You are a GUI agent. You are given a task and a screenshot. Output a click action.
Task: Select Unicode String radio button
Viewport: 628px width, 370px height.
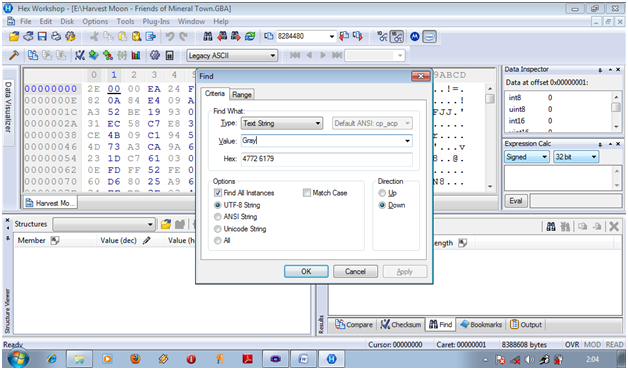point(217,229)
